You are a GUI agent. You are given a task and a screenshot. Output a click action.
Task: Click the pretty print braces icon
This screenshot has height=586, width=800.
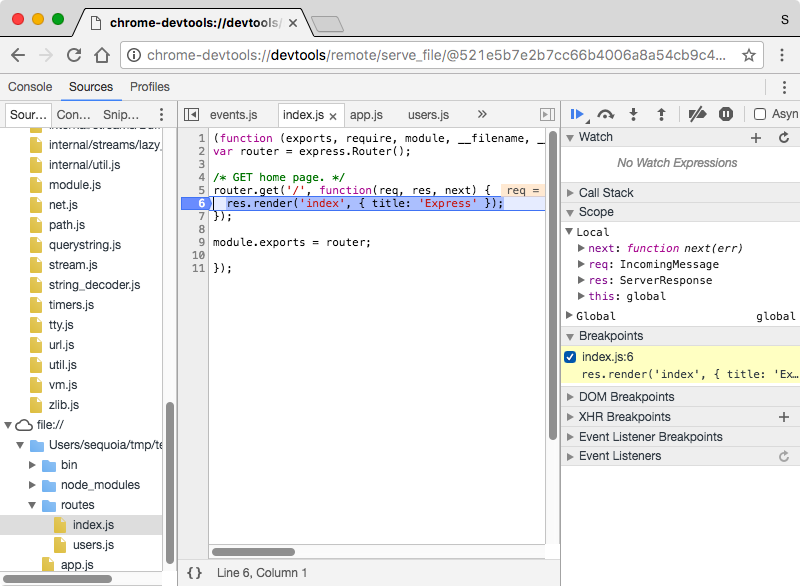coord(194,573)
